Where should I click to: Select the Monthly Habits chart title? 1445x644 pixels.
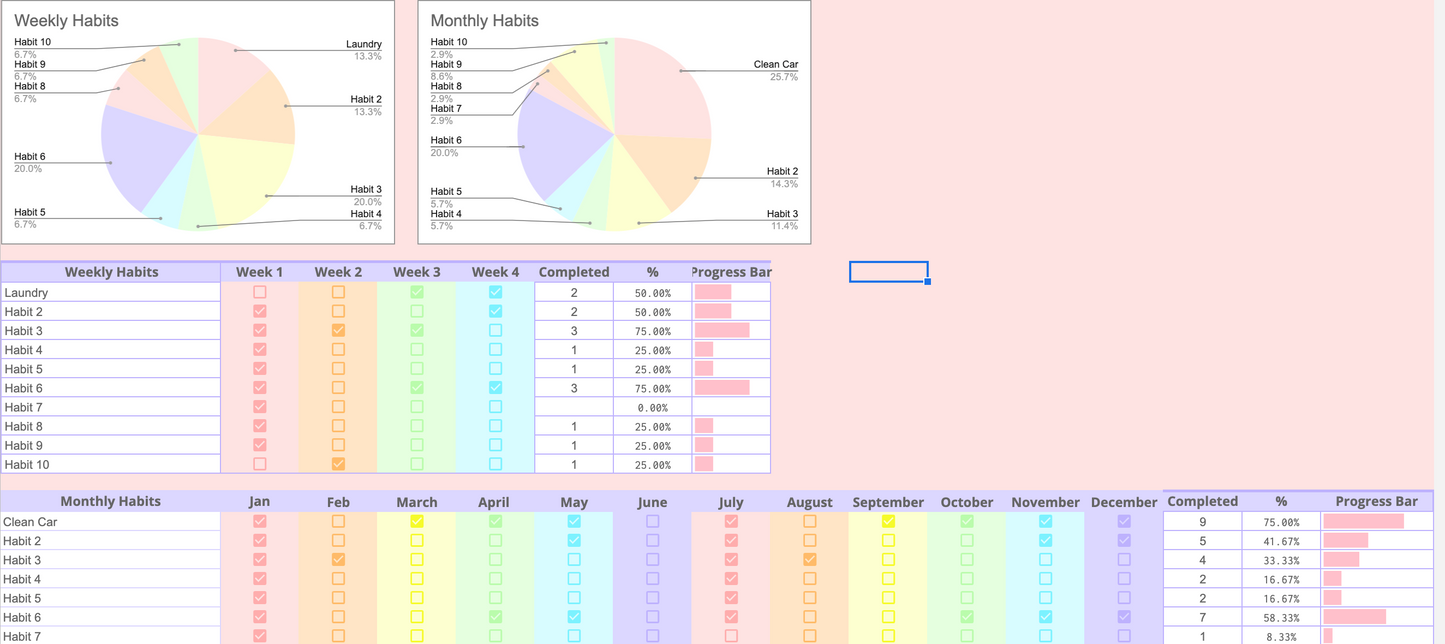tap(484, 21)
